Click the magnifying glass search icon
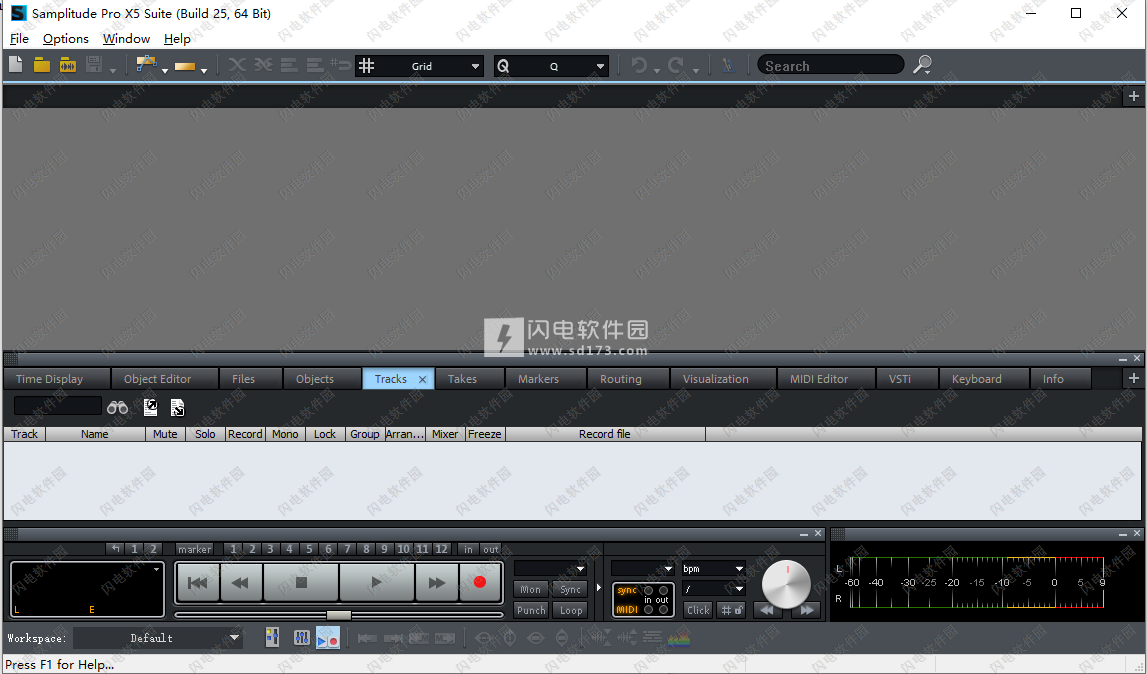1147x674 pixels. pos(922,65)
